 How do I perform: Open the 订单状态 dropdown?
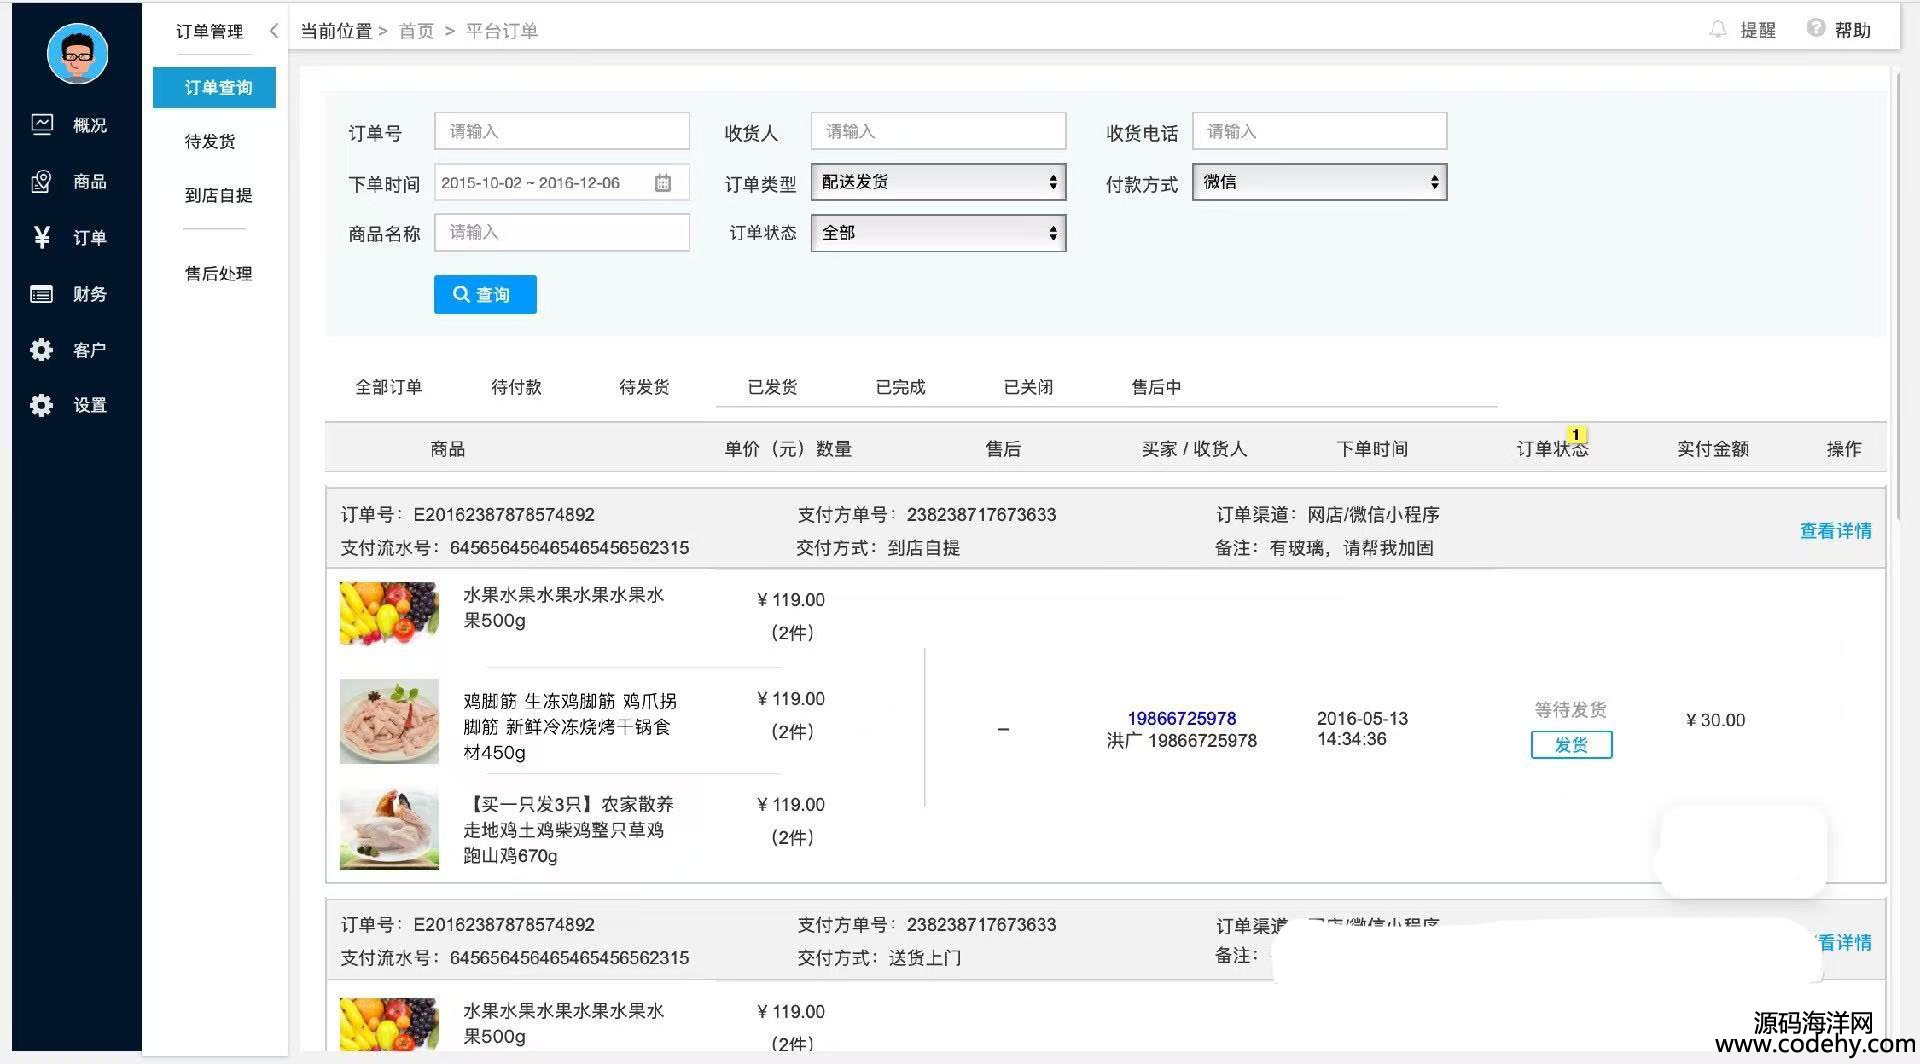coord(938,233)
